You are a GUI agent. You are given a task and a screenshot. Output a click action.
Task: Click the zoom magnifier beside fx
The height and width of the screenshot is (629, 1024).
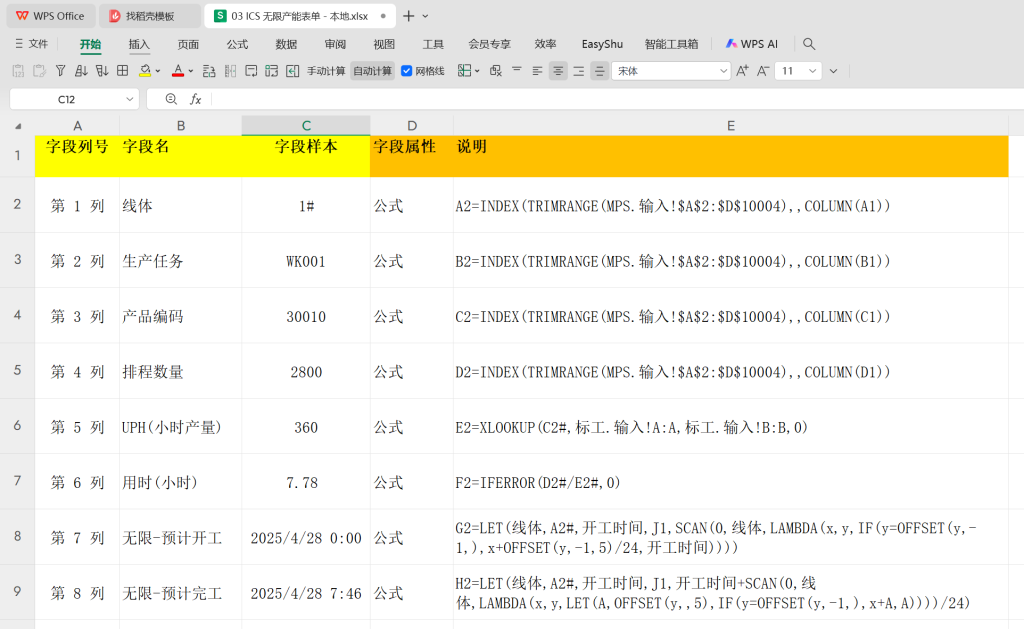pyautogui.click(x=171, y=99)
